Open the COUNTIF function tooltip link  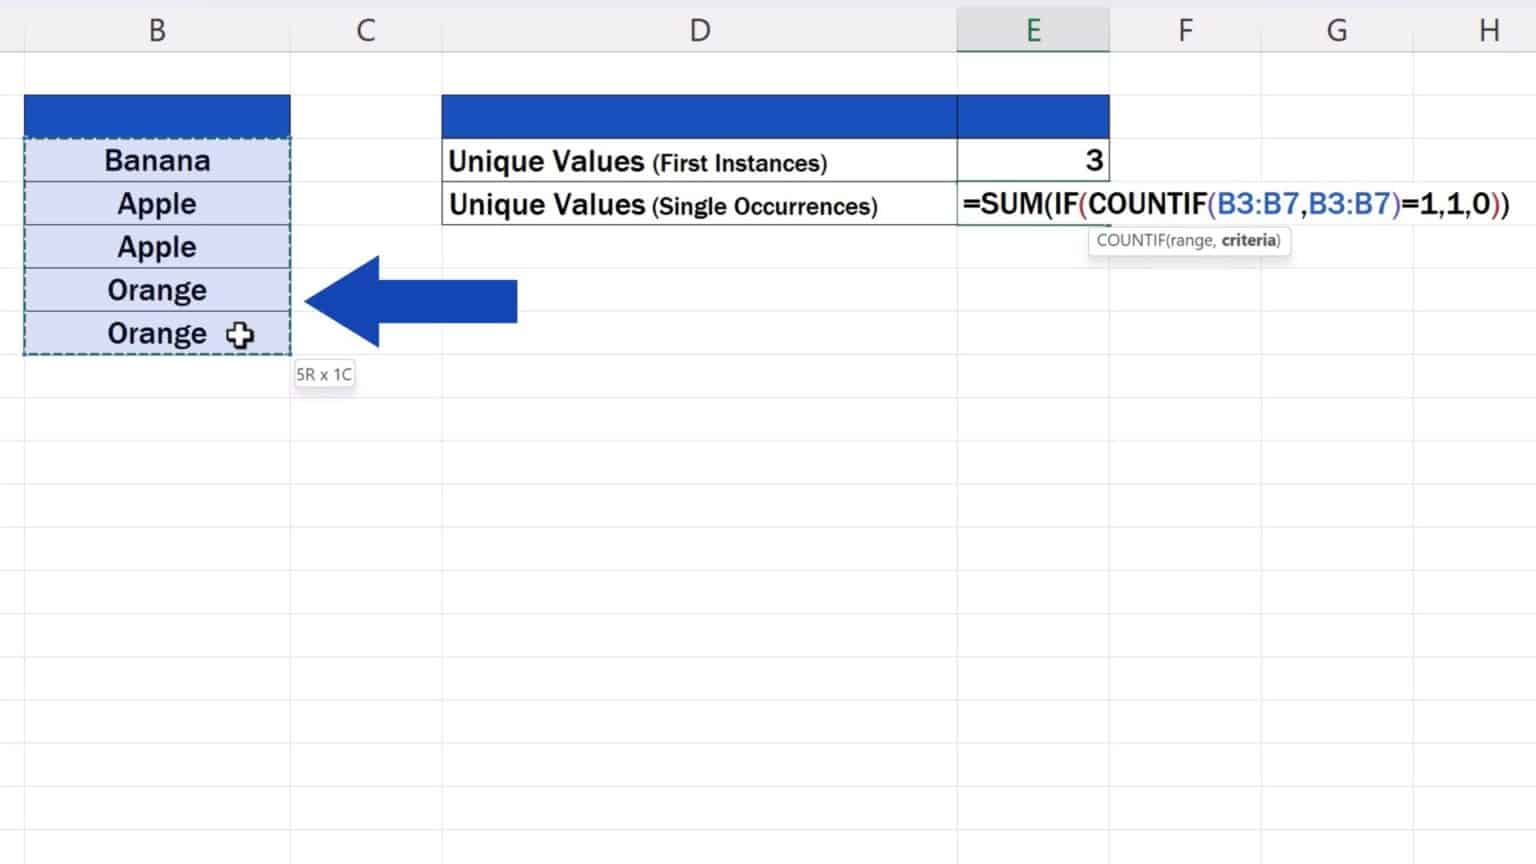point(1133,240)
